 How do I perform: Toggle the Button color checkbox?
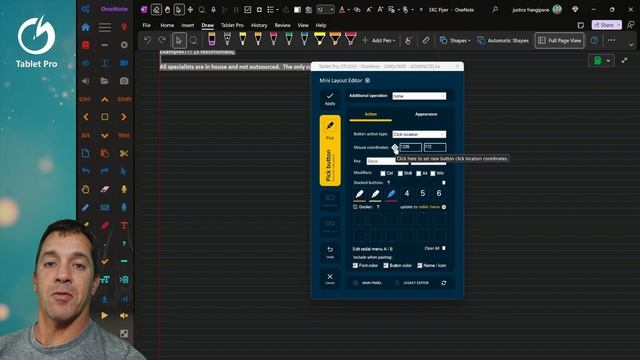386,265
